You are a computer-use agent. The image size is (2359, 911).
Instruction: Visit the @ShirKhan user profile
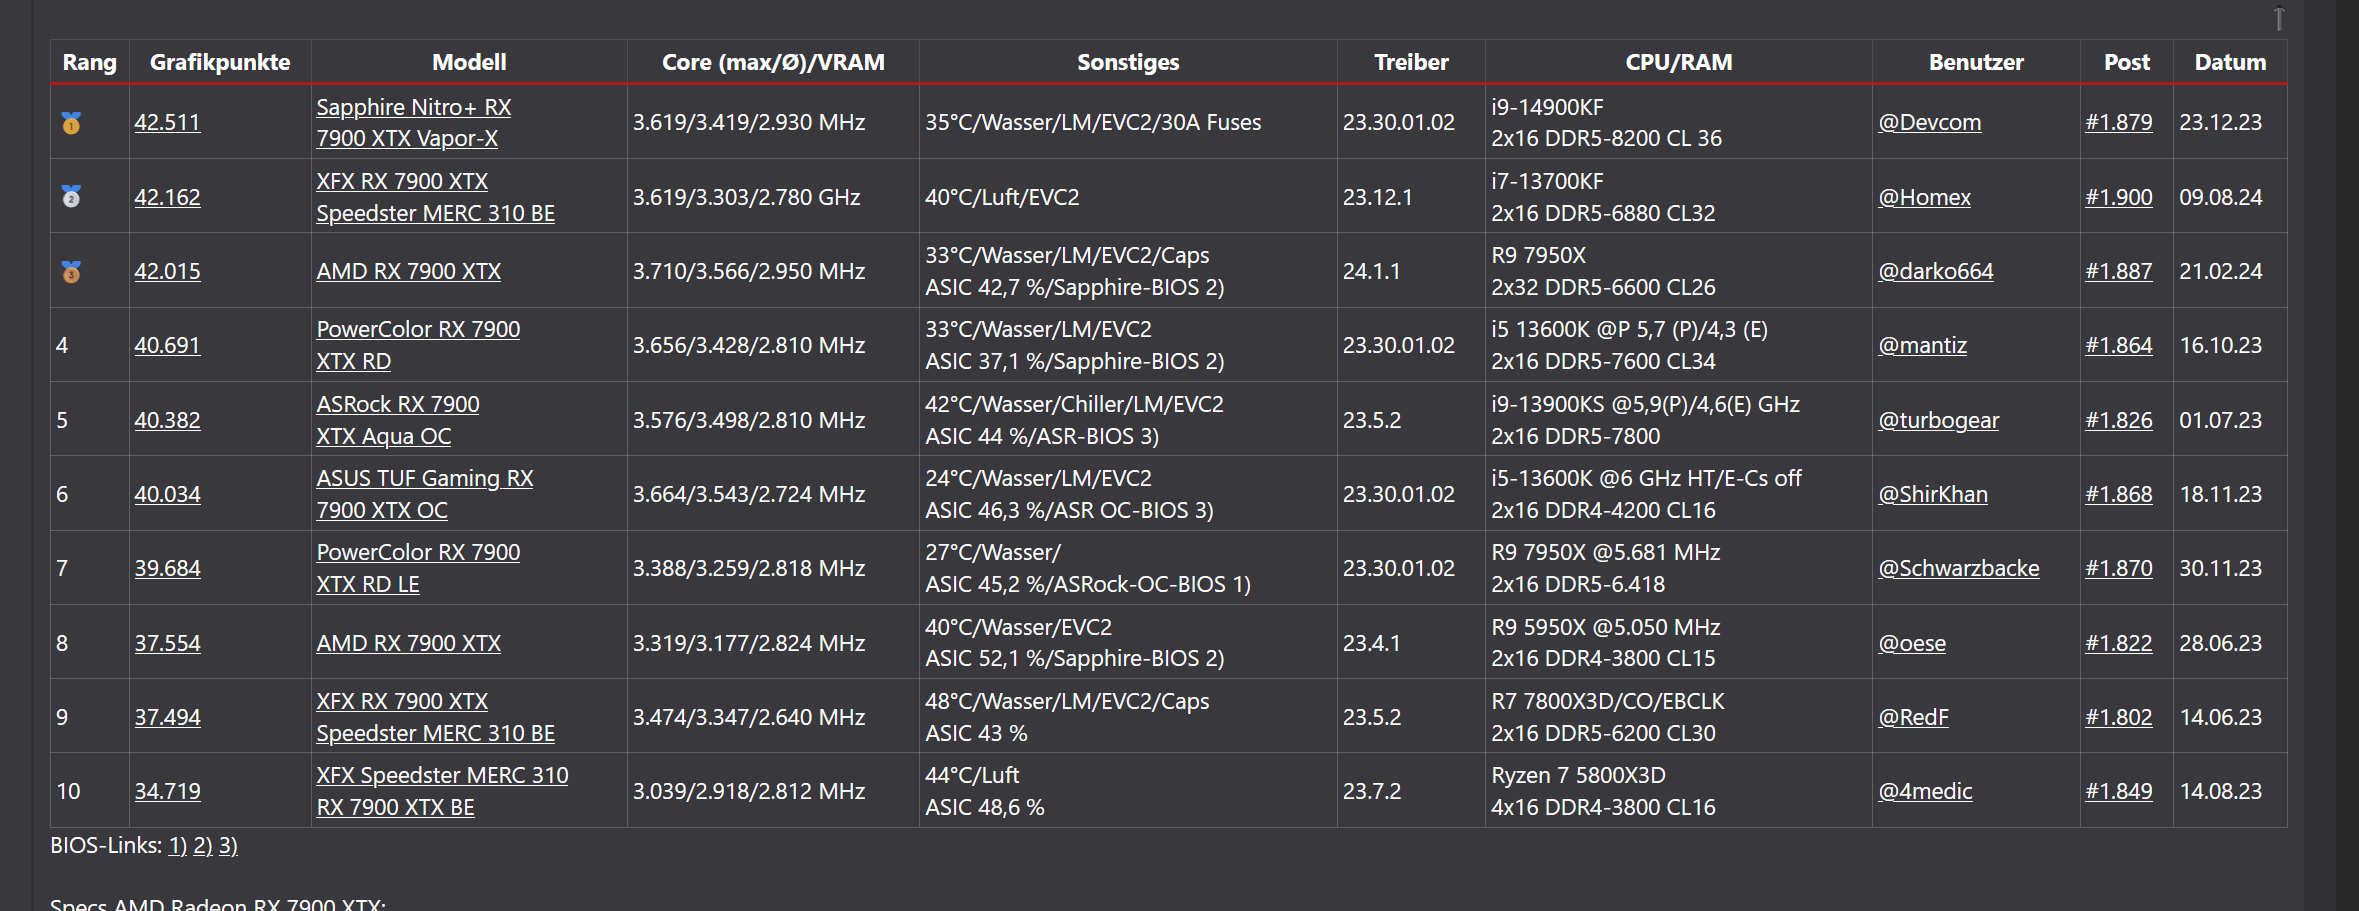pyautogui.click(x=1932, y=494)
